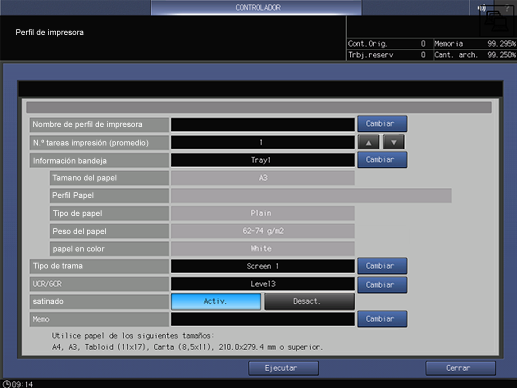This screenshot has width=517, height=388.
Task: Click the Plain paper type value
Action: (263, 213)
